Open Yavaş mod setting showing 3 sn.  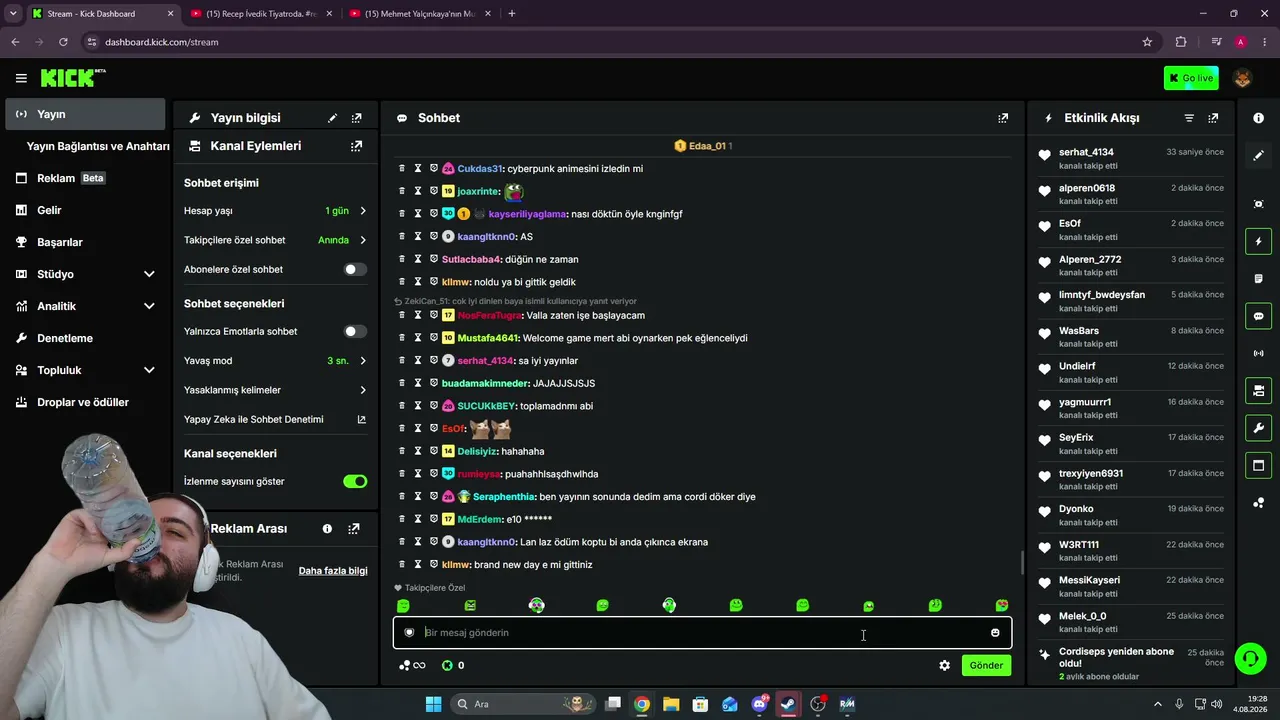pos(275,360)
